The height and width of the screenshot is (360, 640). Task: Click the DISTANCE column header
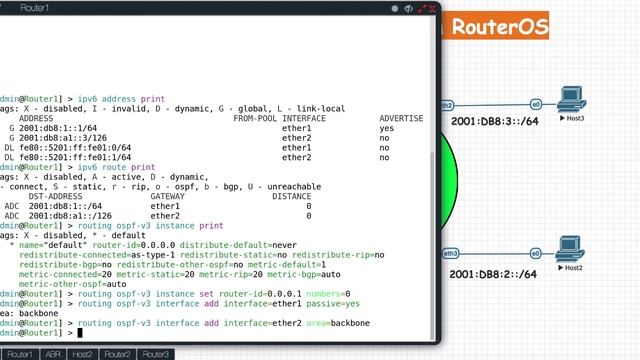click(291, 196)
